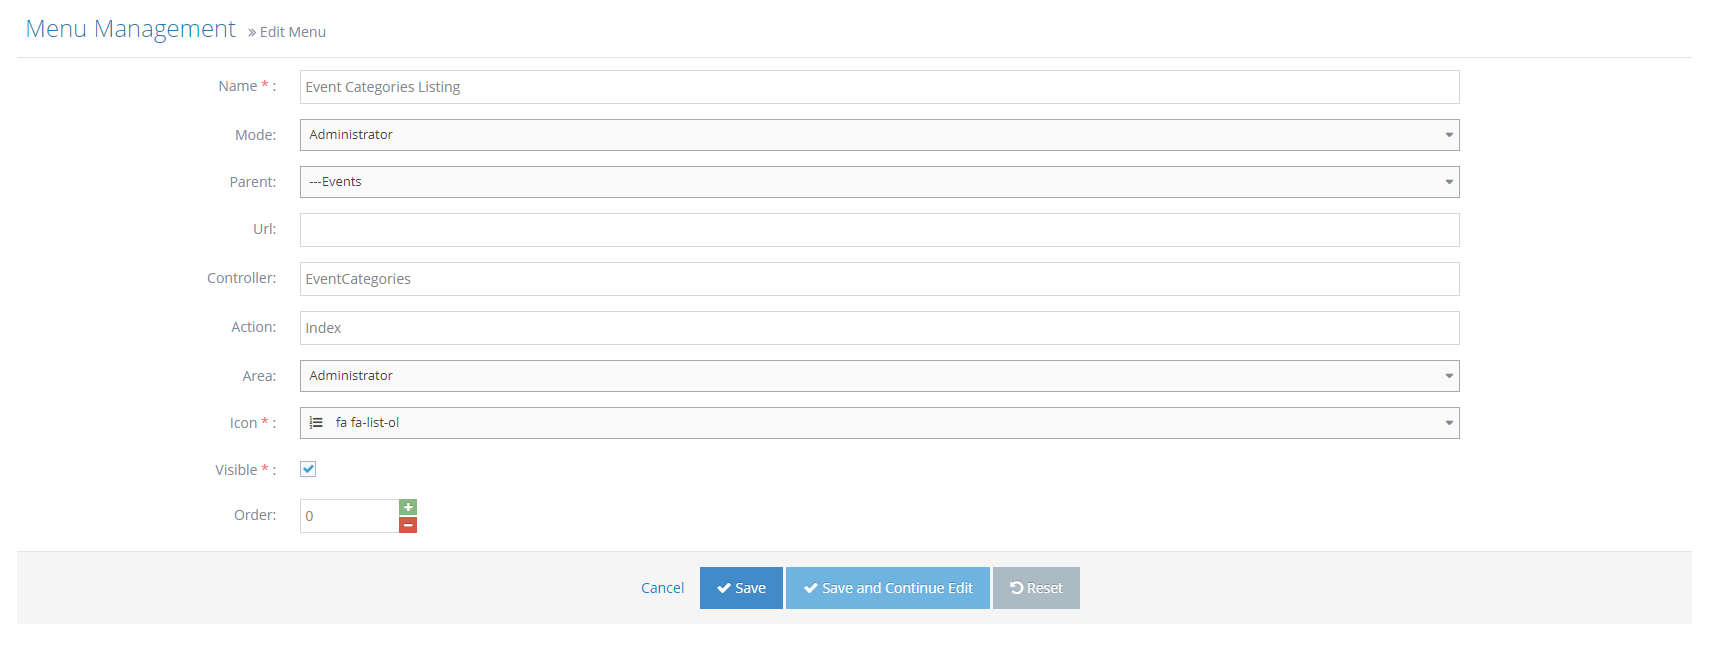The image size is (1710, 647).
Task: Click the Menu Management heading
Action: (x=130, y=28)
